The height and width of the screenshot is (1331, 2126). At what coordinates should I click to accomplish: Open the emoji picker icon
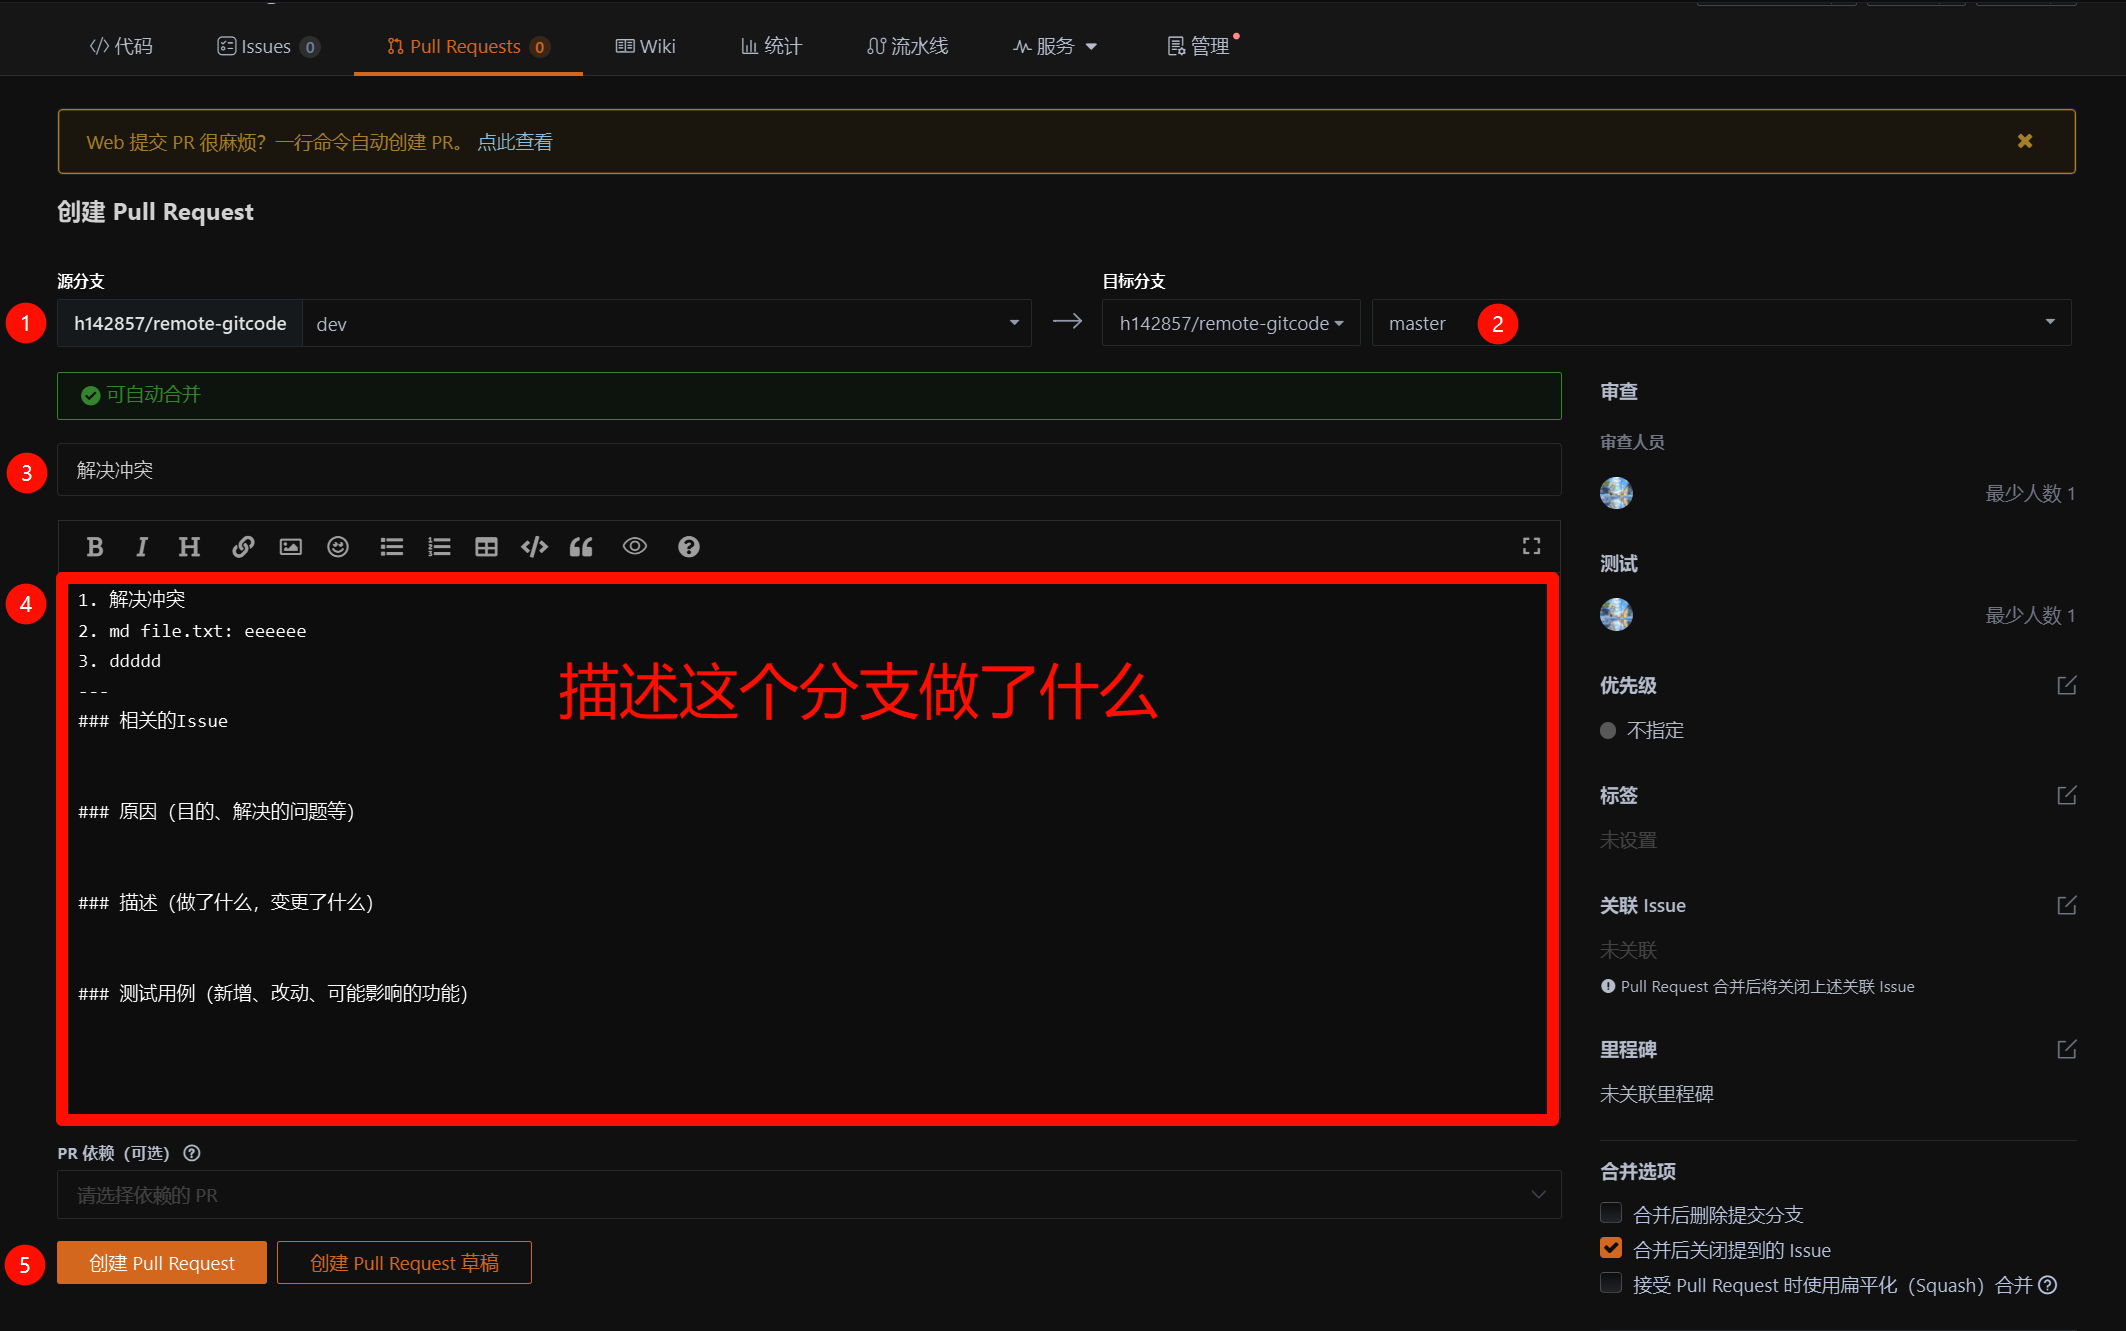[338, 547]
